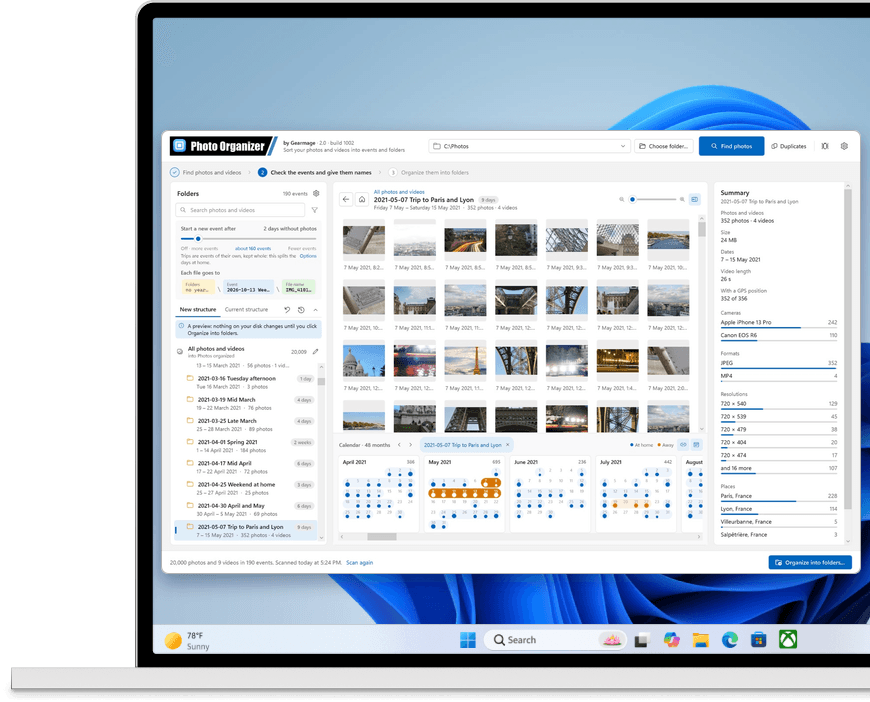Toggle the calendar layout icon at far right
This screenshot has height=702, width=870.
pos(696,445)
